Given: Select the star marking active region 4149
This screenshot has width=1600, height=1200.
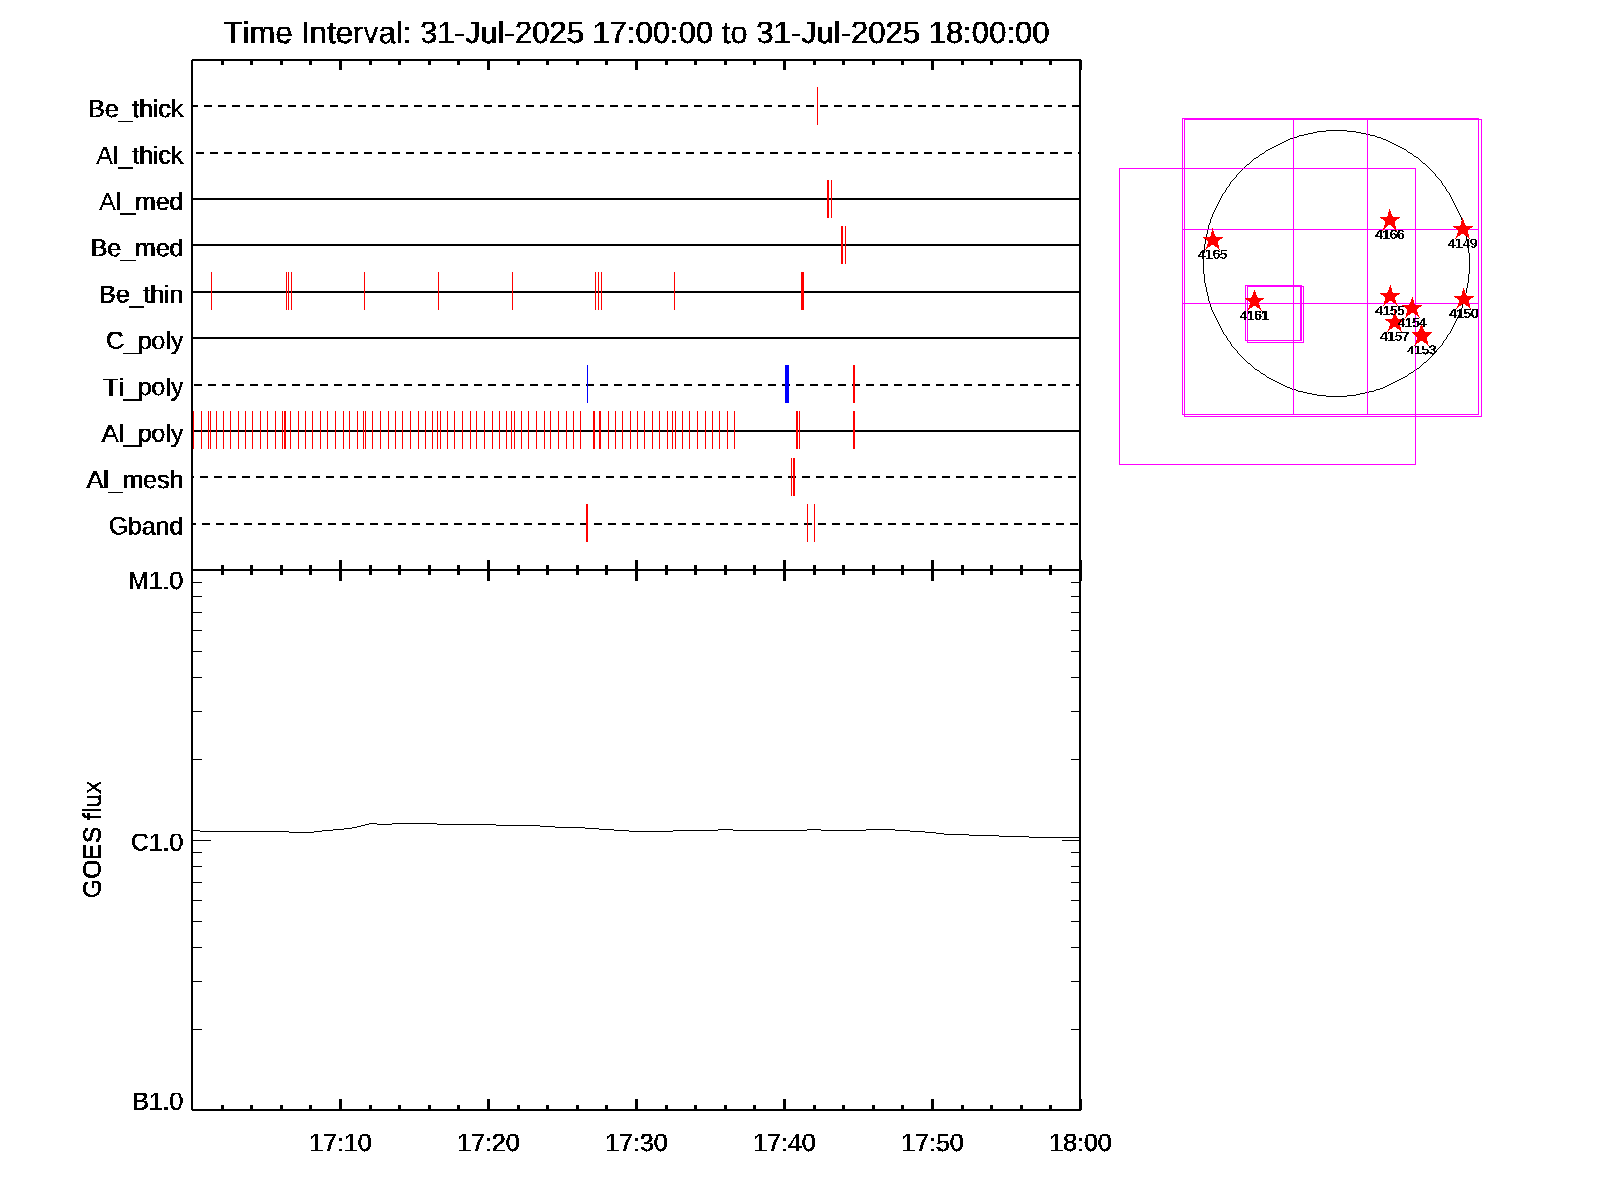Looking at the screenshot, I should (x=1462, y=229).
